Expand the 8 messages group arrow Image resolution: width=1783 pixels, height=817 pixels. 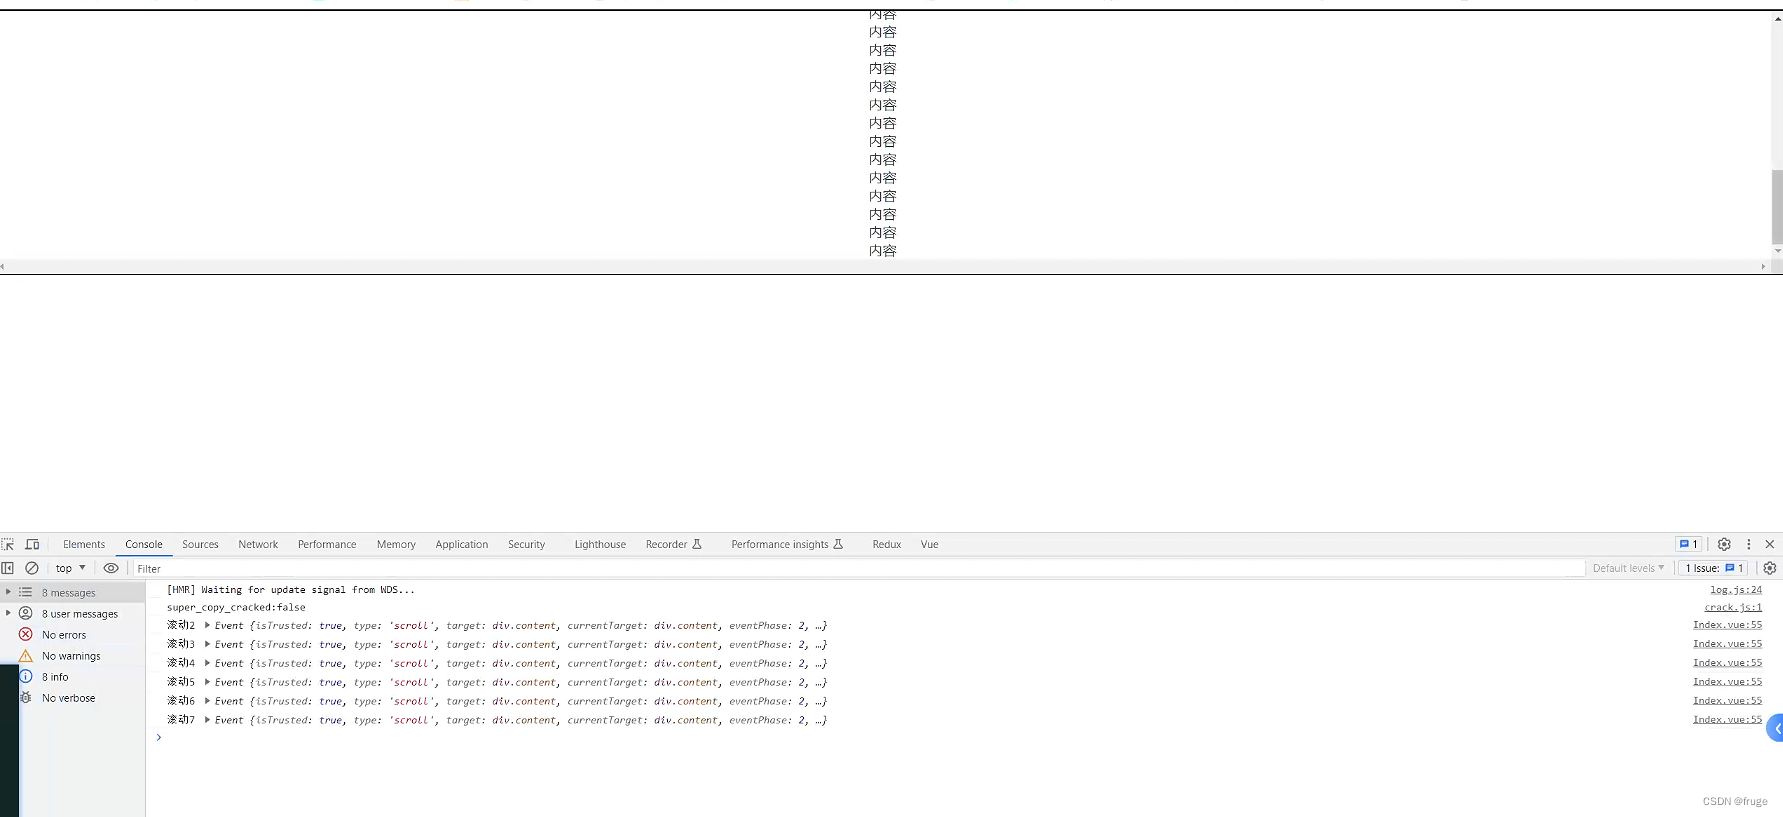[8, 592]
